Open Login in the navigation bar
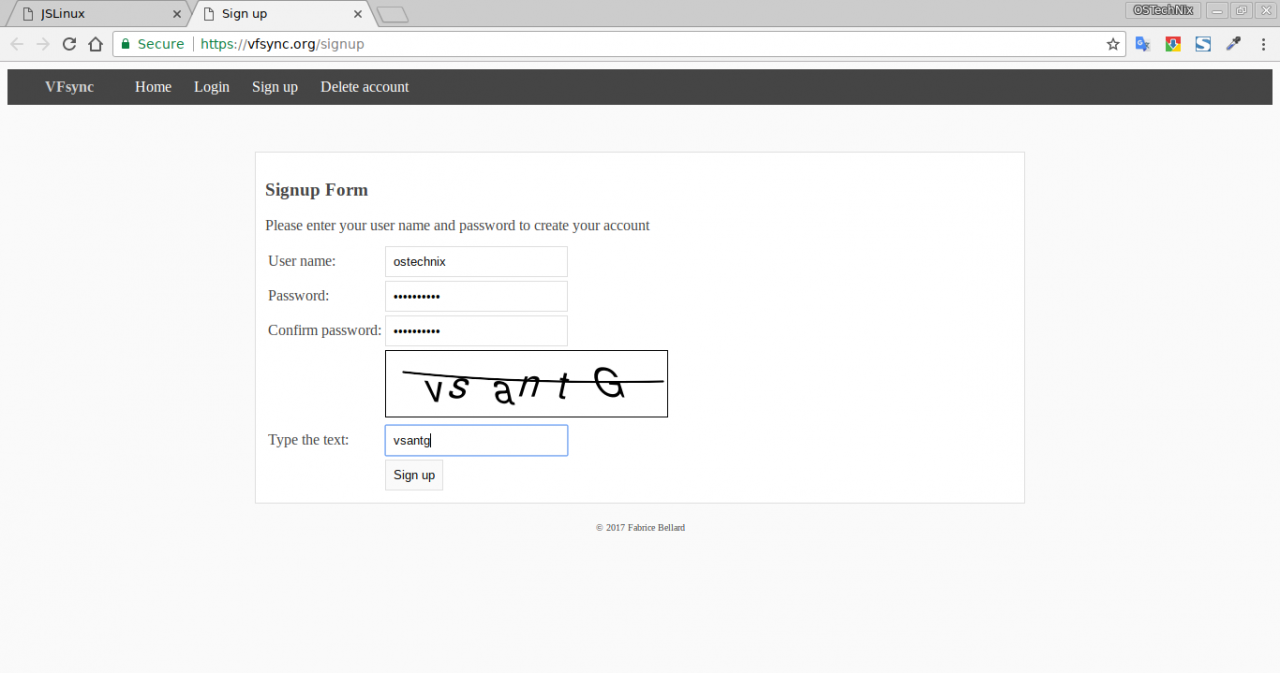The height and width of the screenshot is (673, 1280). pyautogui.click(x=212, y=87)
